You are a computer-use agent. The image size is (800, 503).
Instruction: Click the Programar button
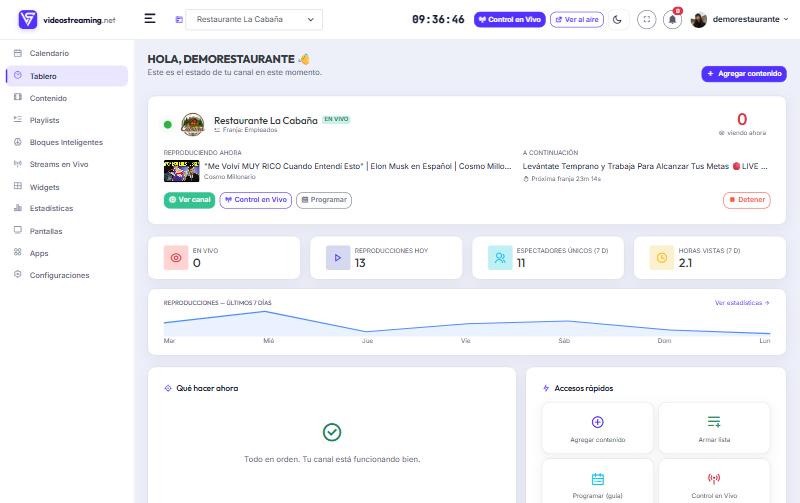tap(324, 200)
